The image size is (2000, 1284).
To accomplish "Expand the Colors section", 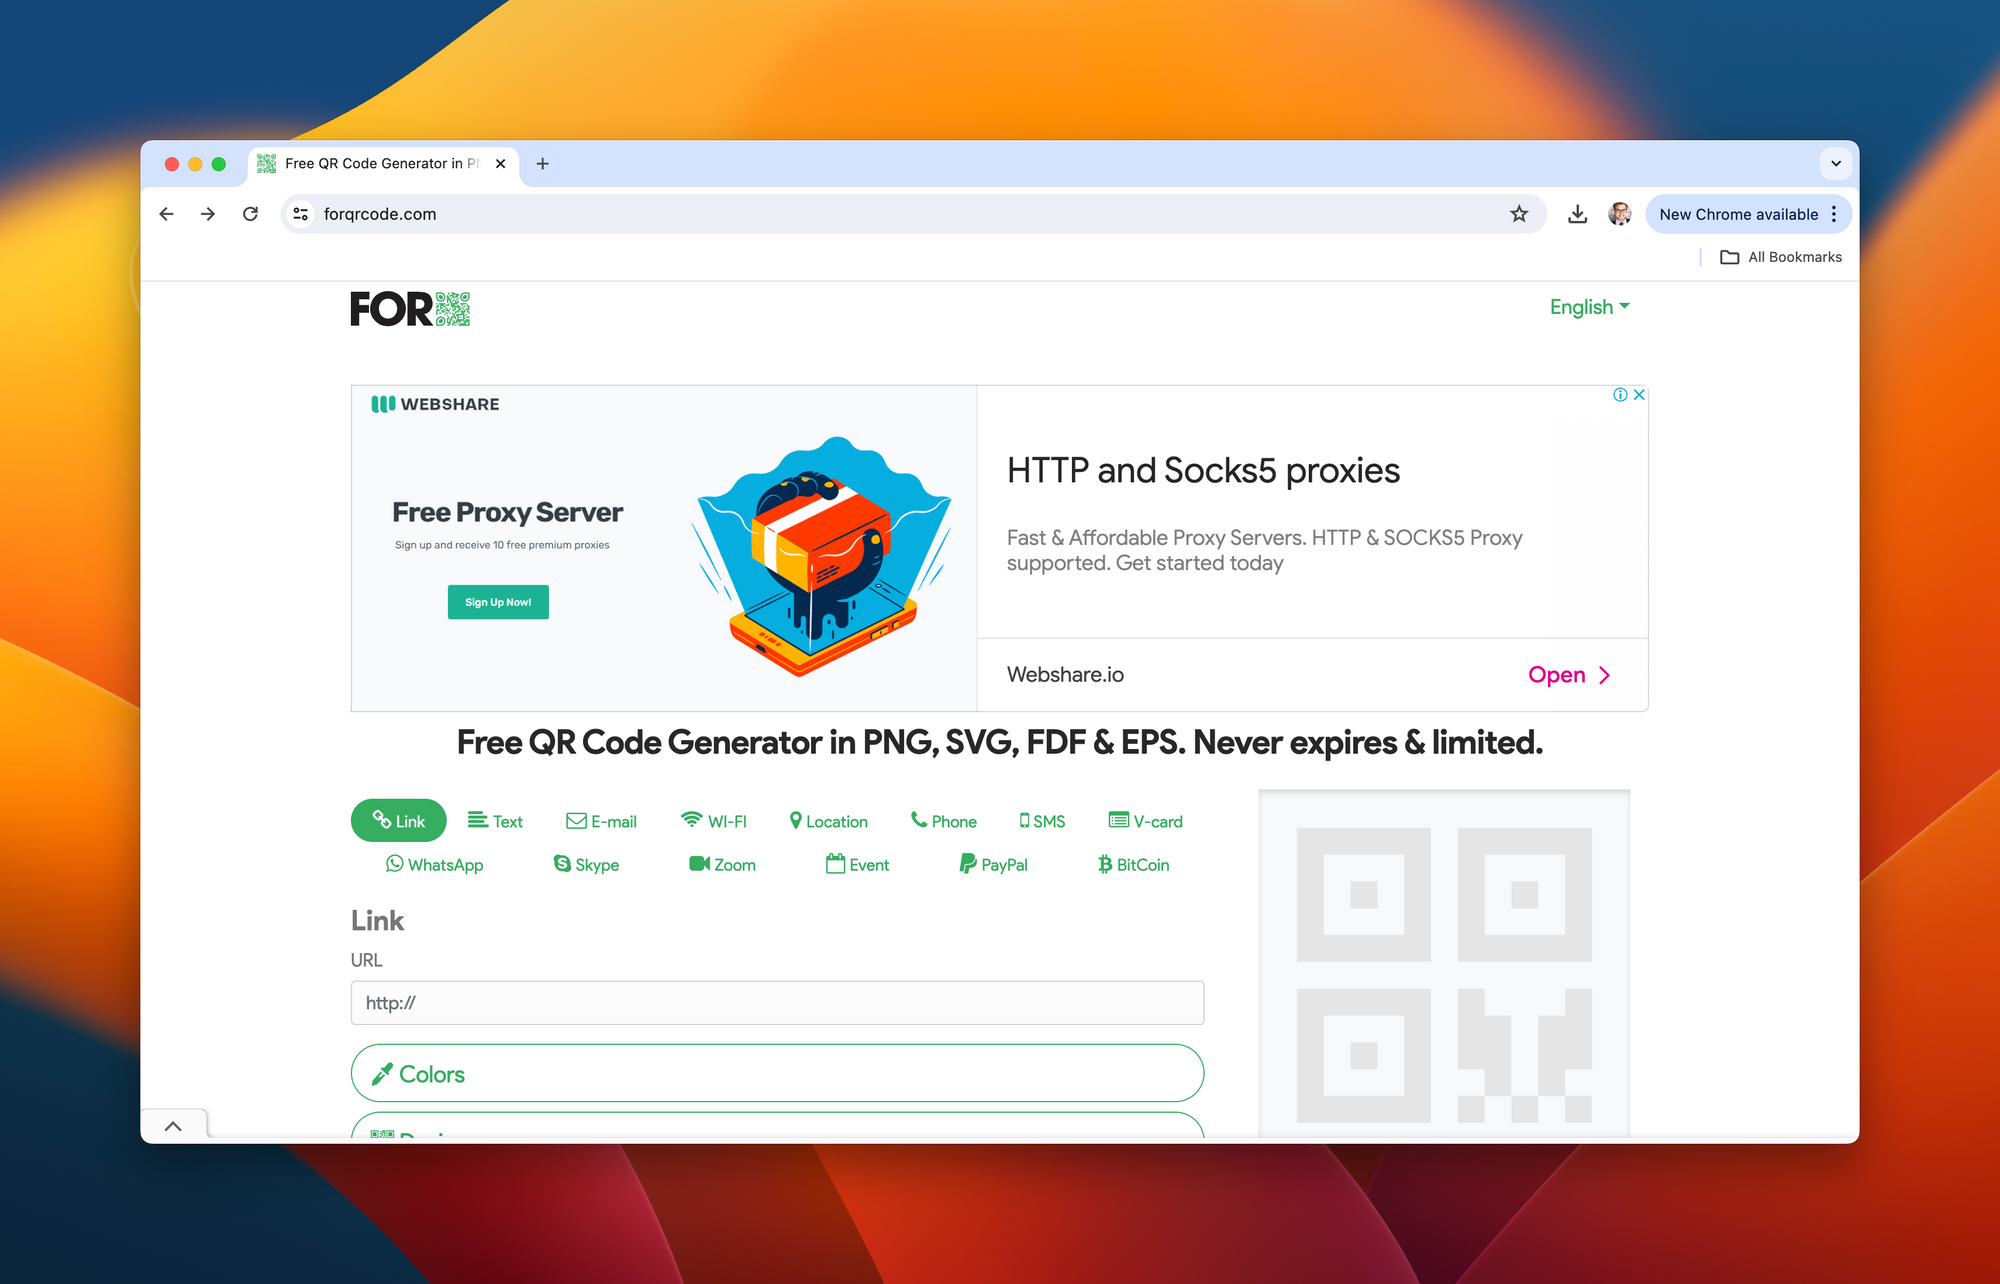I will click(x=777, y=1073).
